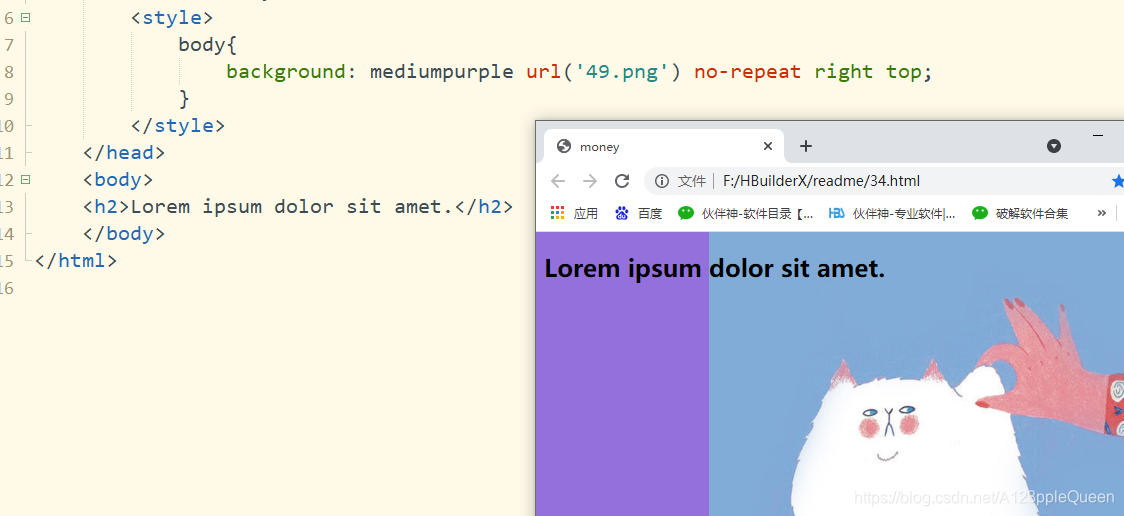Select the Lorem ipsum heading in the webpage
Image resolution: width=1124 pixels, height=516 pixels.
click(715, 269)
